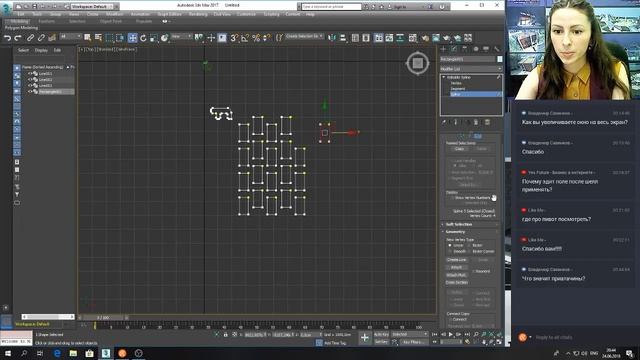Open the Create panel plus tab
Screen dimensions: 640x360
[444, 49]
